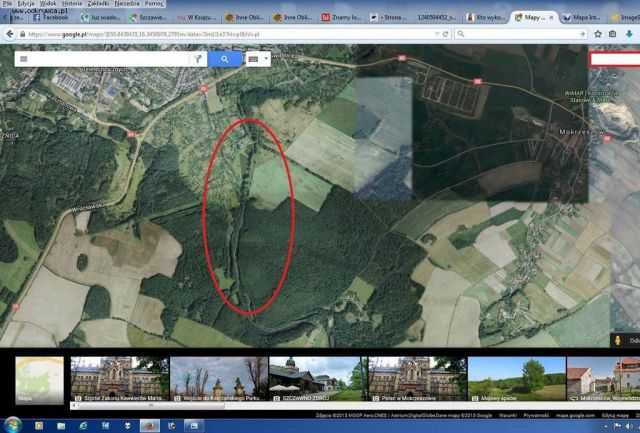
Task: Expand keyboard input tools dropdown arrow
Action: [x=266, y=59]
